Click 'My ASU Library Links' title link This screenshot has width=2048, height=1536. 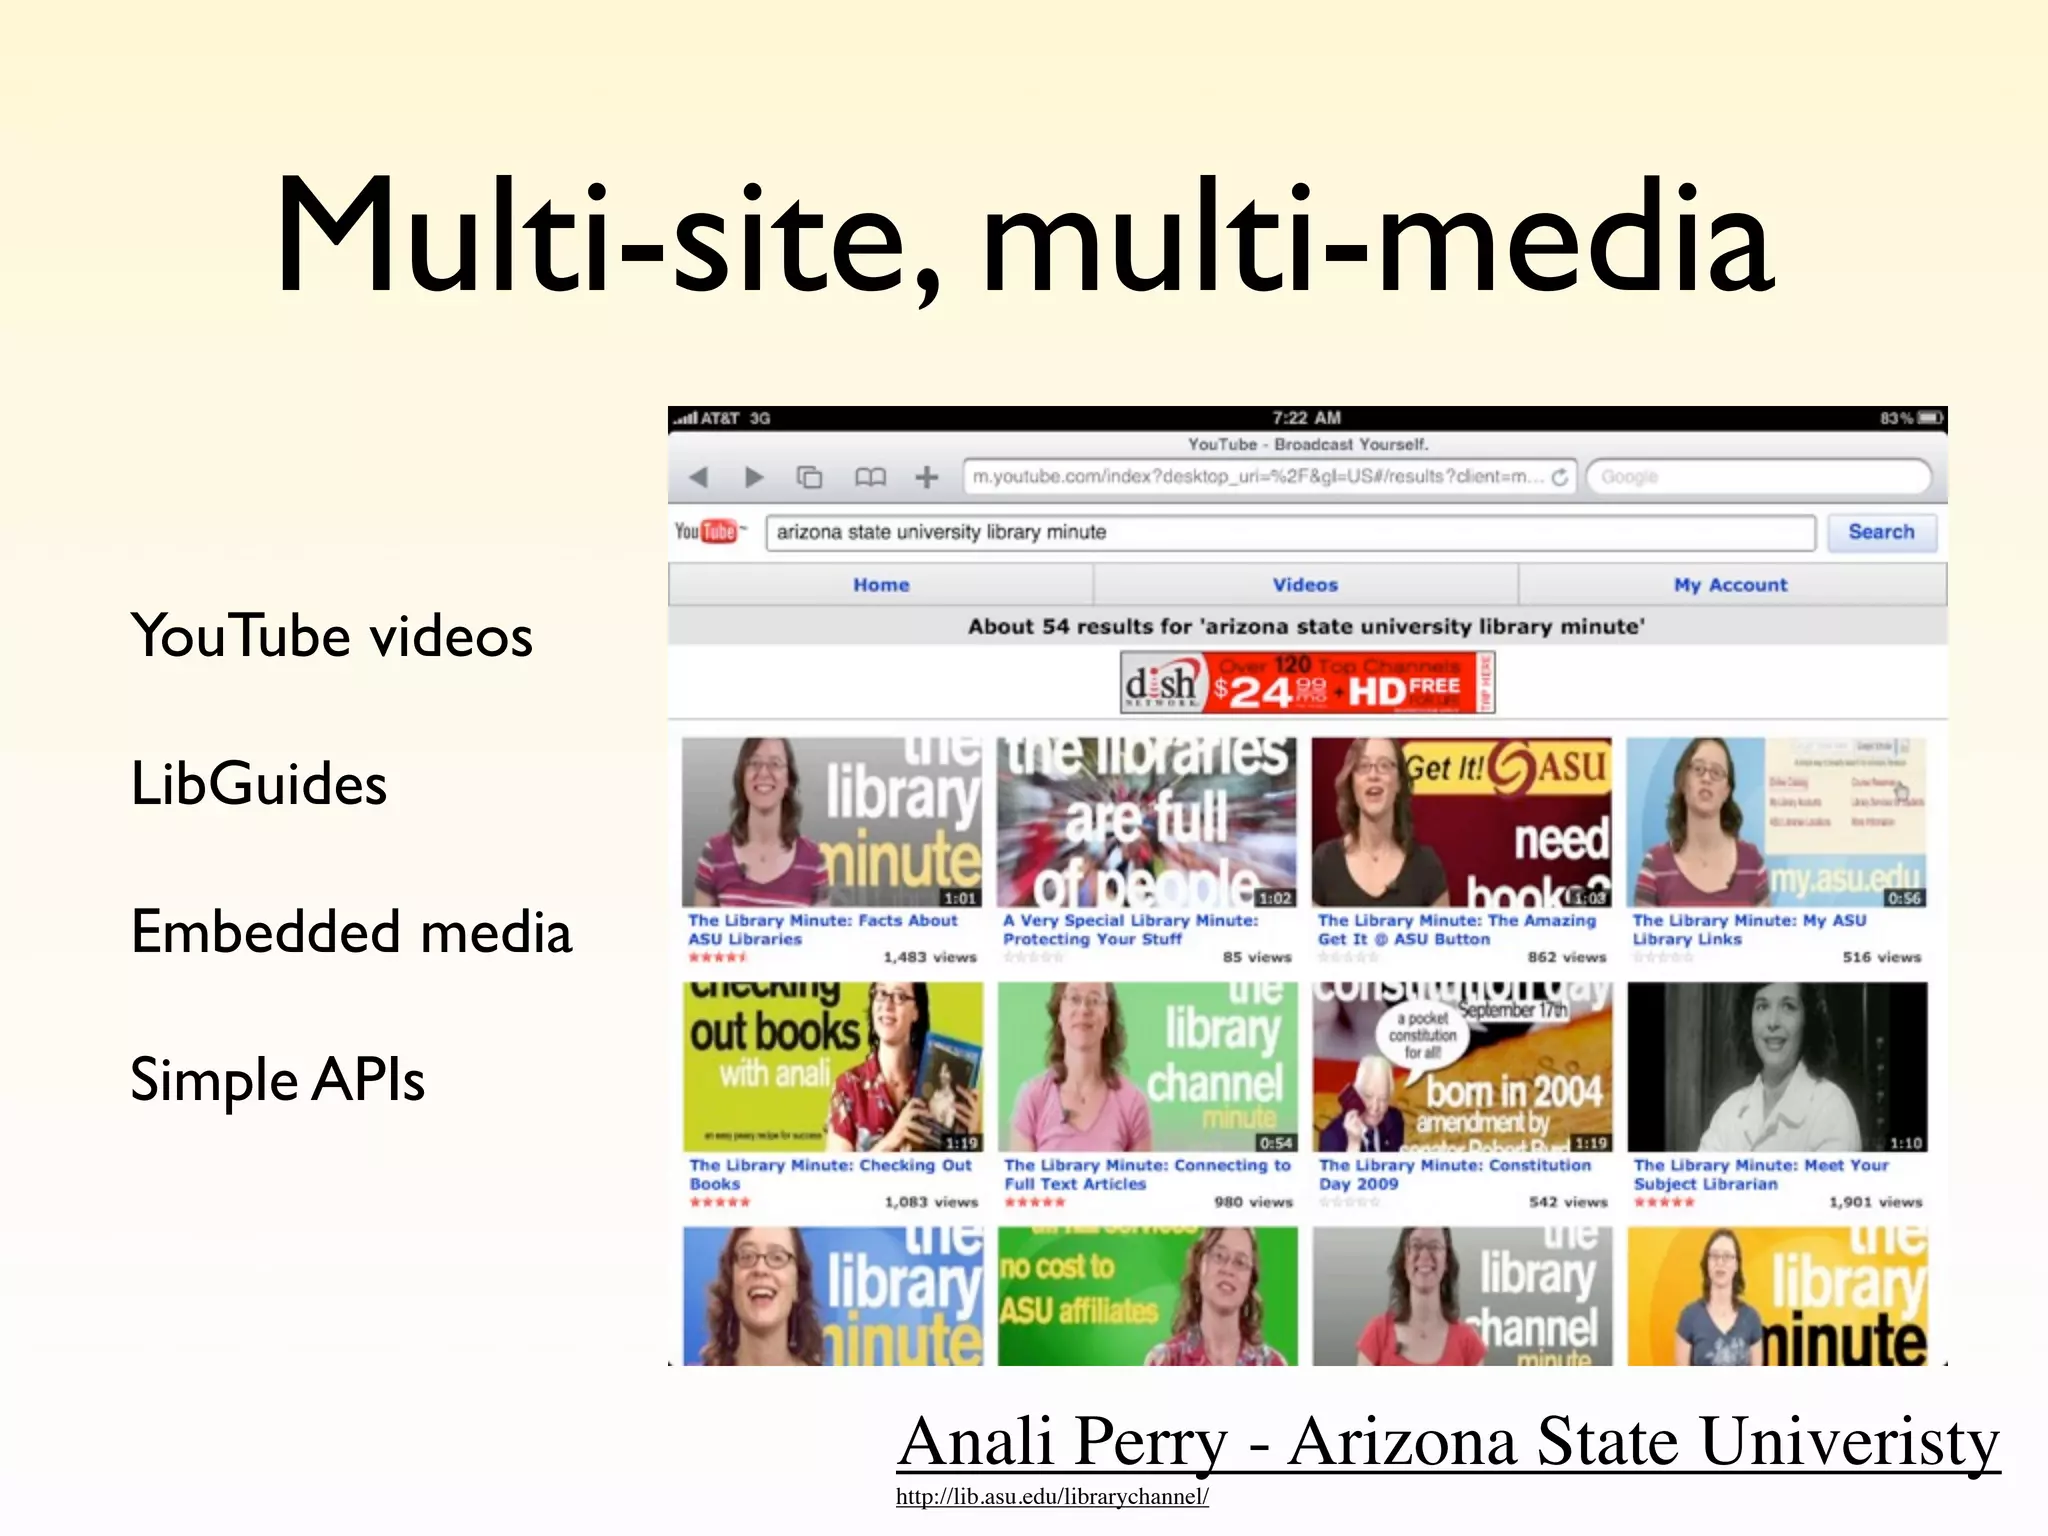point(1749,929)
